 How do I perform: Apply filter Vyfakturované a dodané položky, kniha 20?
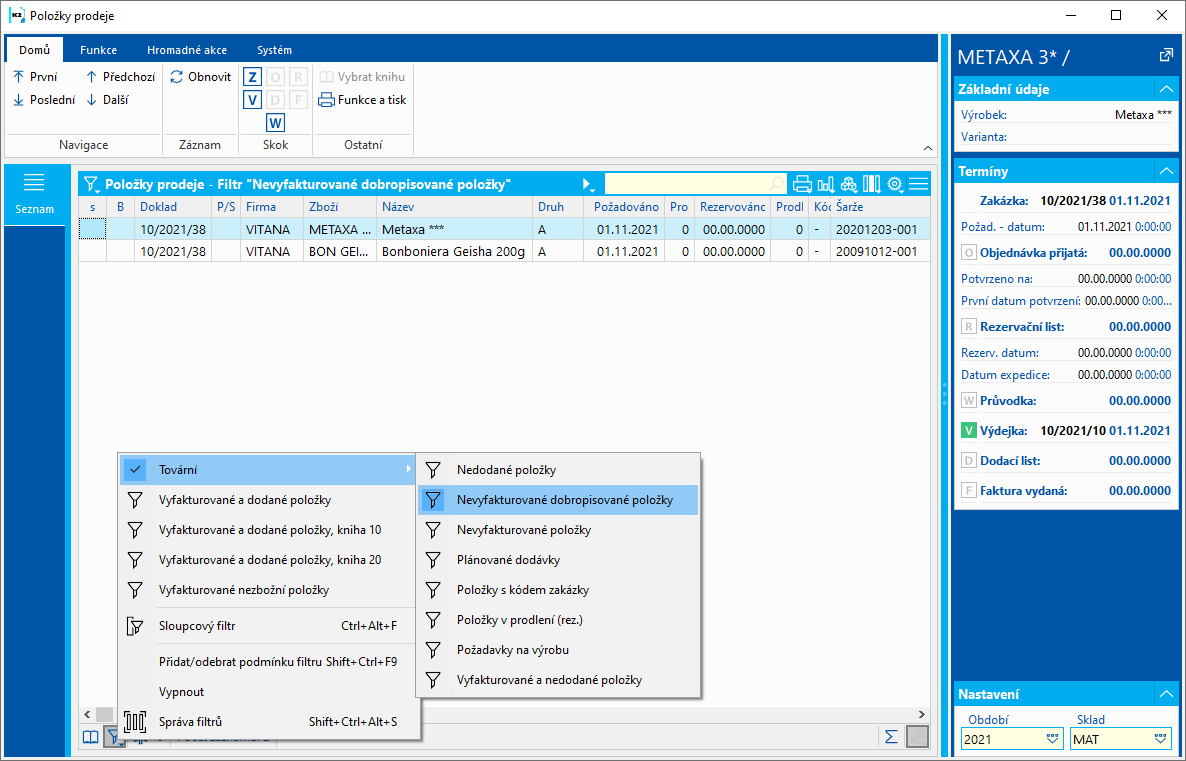pyautogui.click(x=268, y=560)
